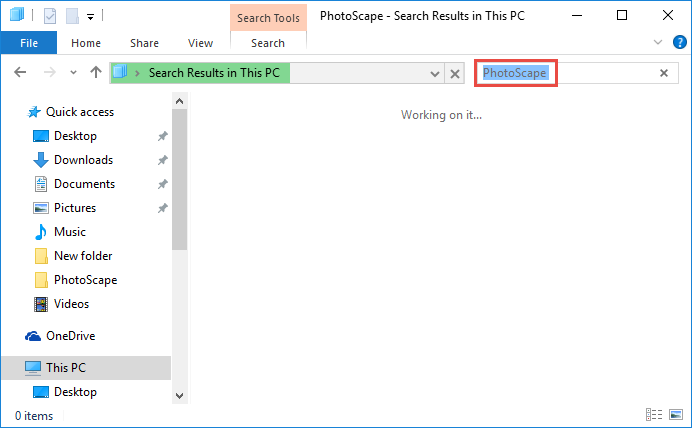Open the Recent locations dropdown arrow
This screenshot has height=428, width=692.
tap(73, 72)
